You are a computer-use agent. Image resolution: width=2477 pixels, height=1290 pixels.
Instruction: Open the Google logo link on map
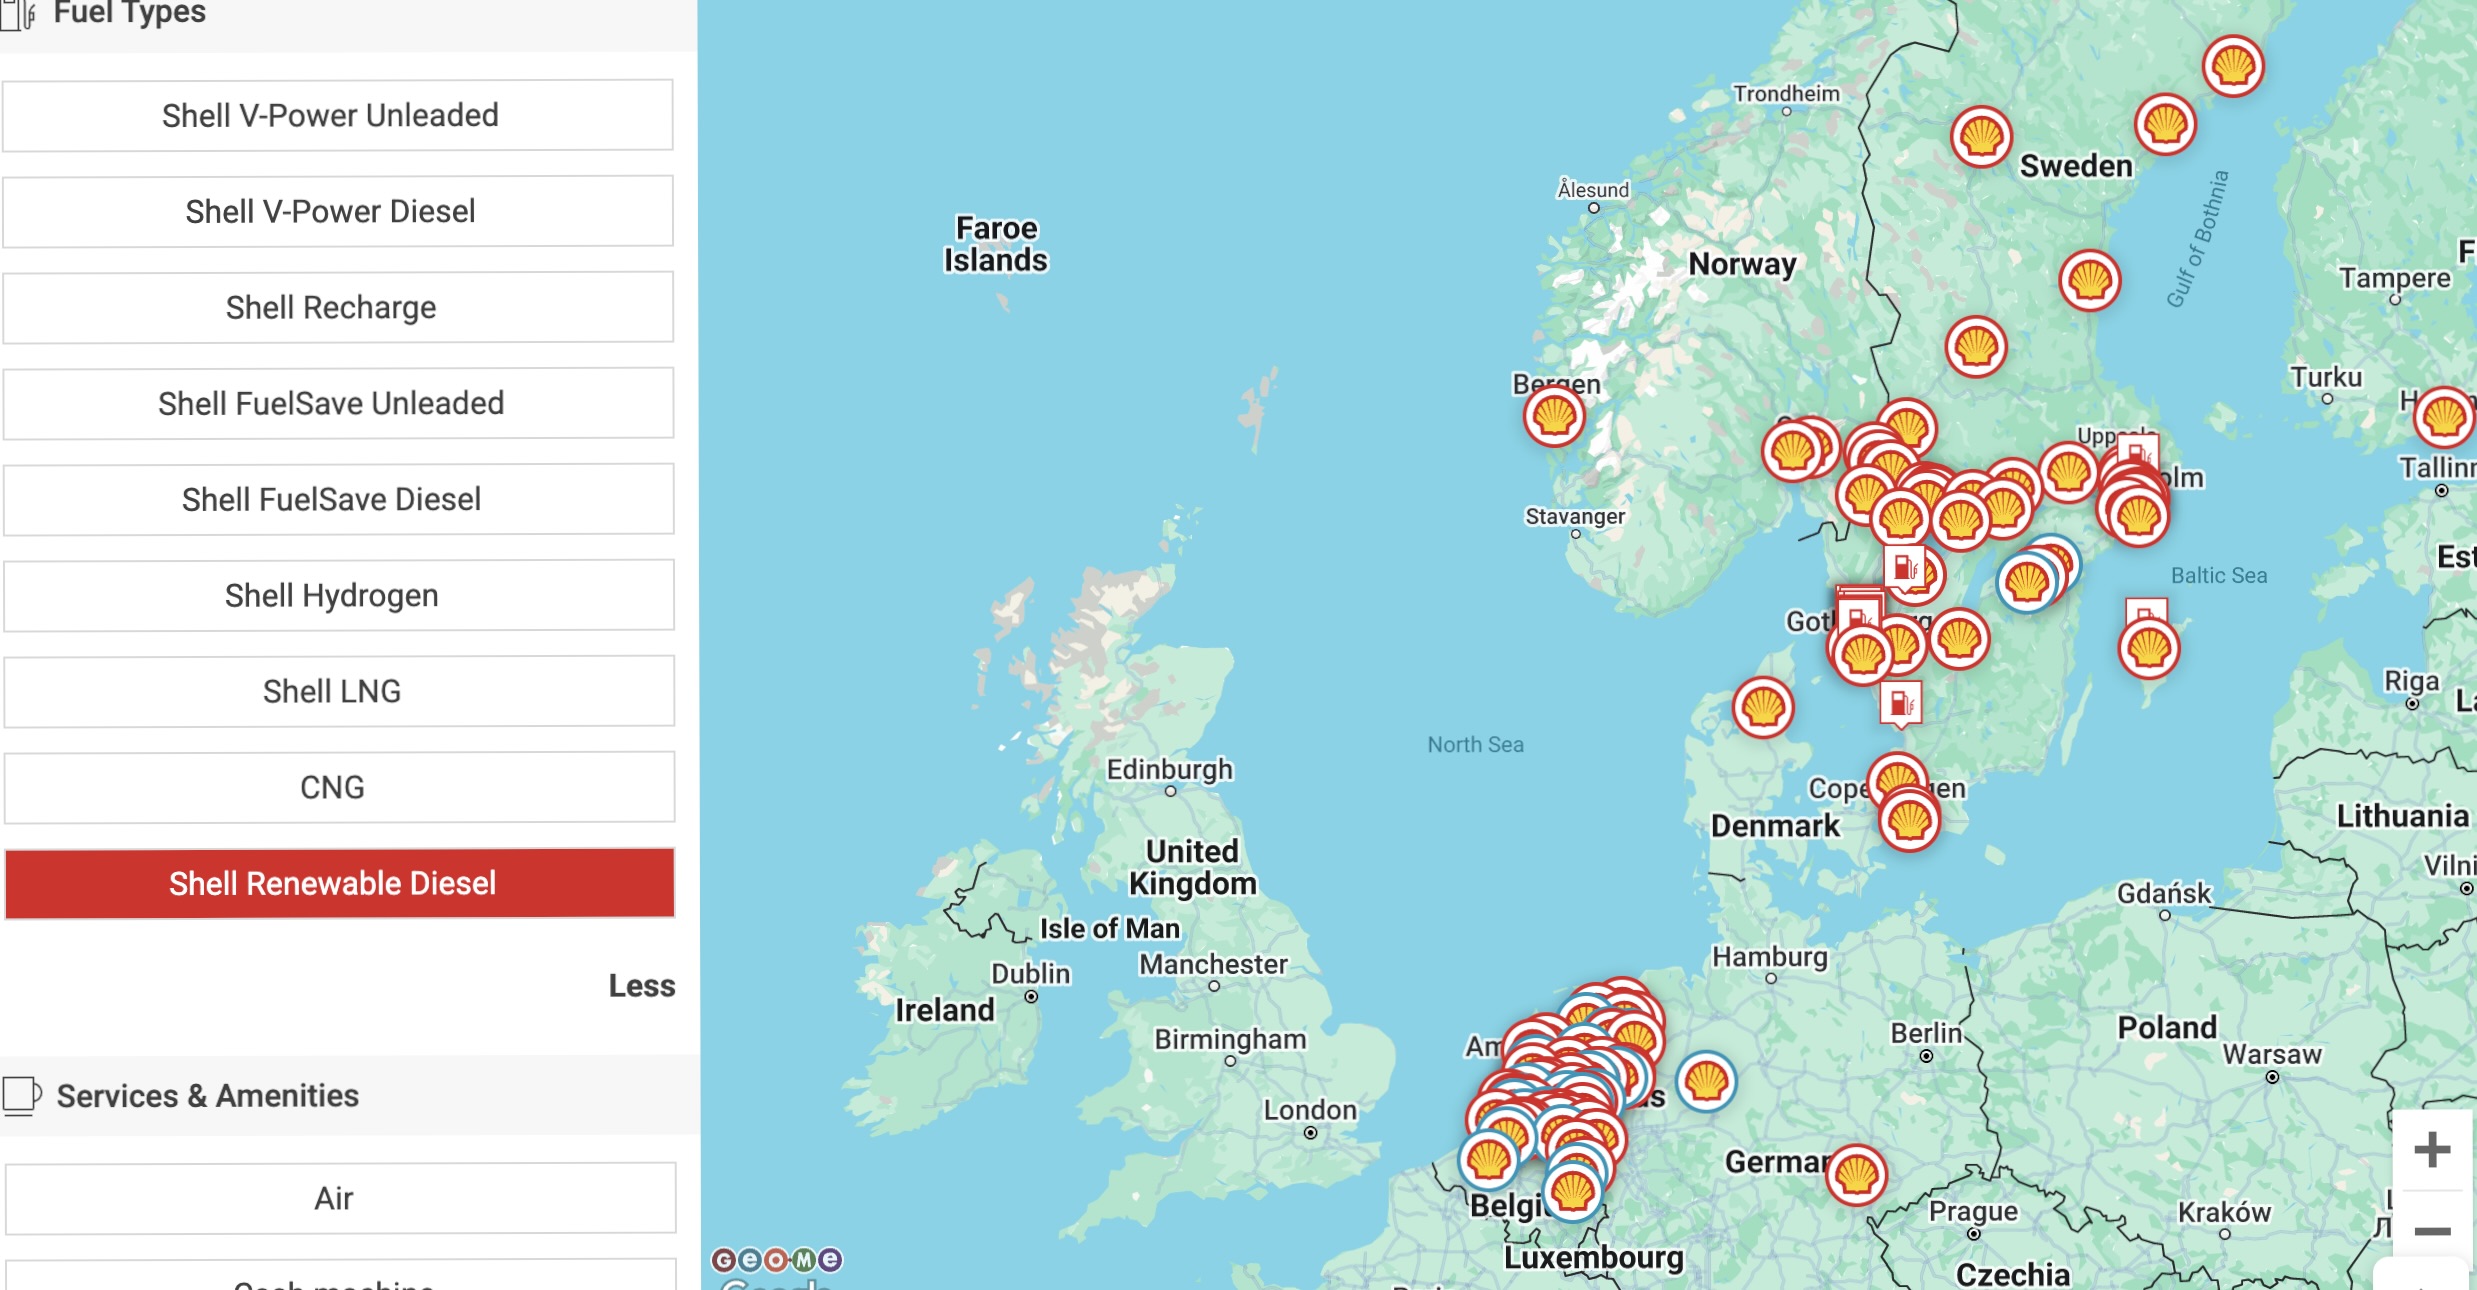coord(775,1283)
